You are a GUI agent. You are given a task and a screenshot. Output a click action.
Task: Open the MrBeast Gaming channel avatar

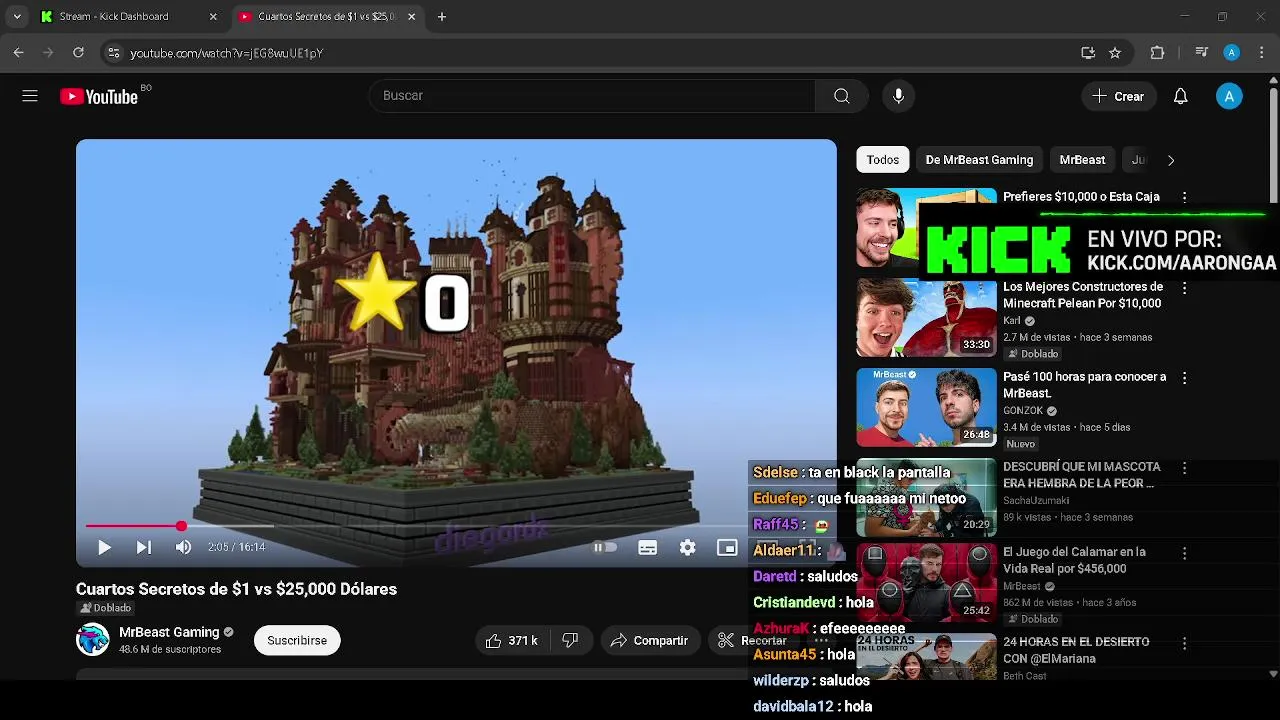click(93, 640)
